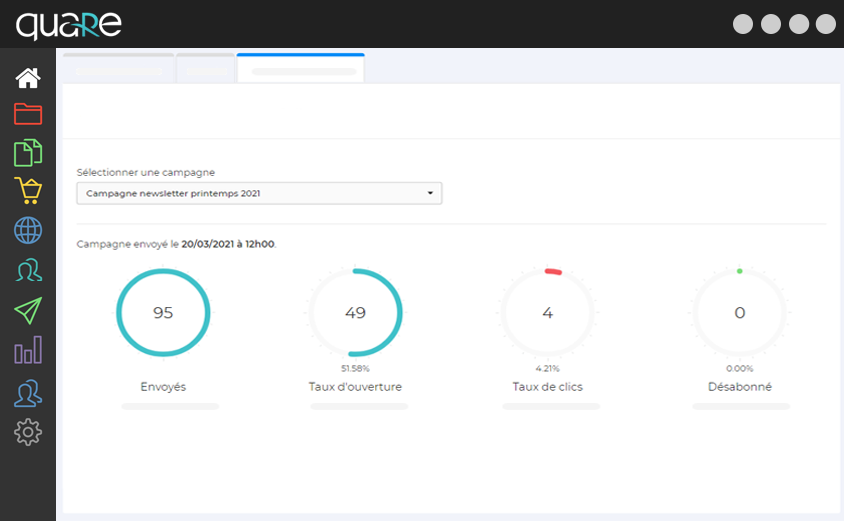Screen dimensions: 844x521
Task: Click the Taux de clics gauge showing 4
Action: point(547,312)
